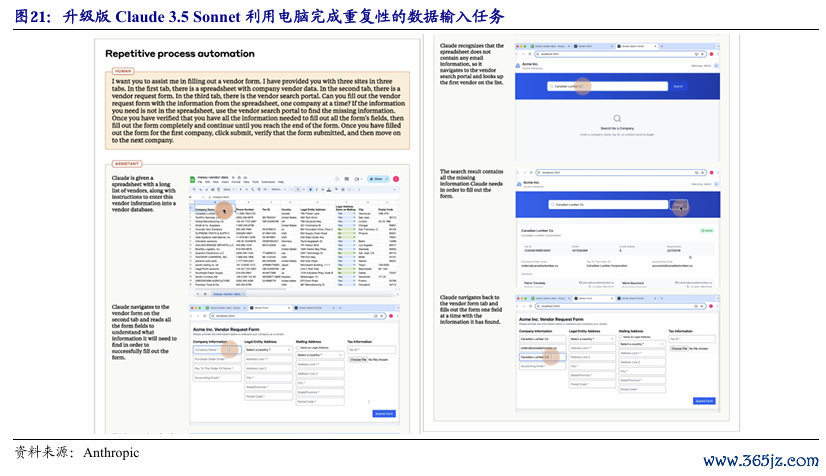The width and height of the screenshot is (826, 476).
Task: Click the comments icon in the Sheets header
Action: (347, 179)
